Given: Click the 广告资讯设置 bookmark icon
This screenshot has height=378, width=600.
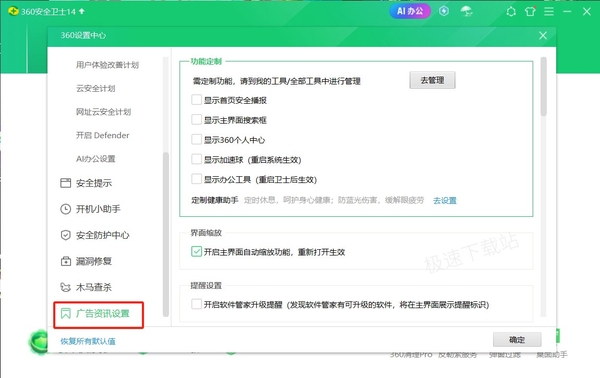Looking at the screenshot, I should click(x=65, y=313).
